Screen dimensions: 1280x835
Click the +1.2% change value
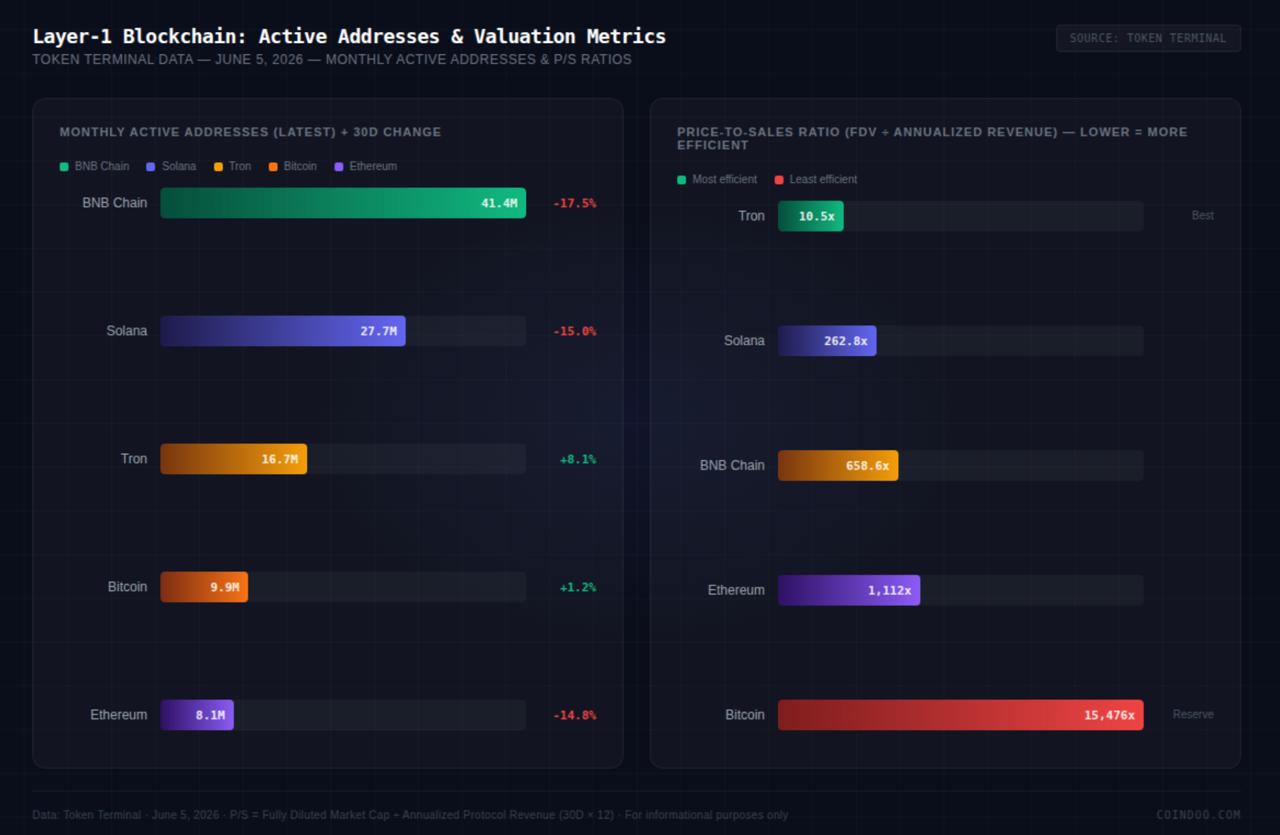[578, 587]
